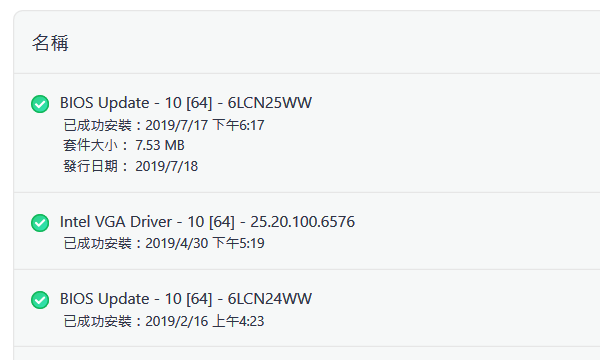Click the install time 2019/2/16 上午4:23
Image resolution: width=600 pixels, height=360 pixels.
205,321
